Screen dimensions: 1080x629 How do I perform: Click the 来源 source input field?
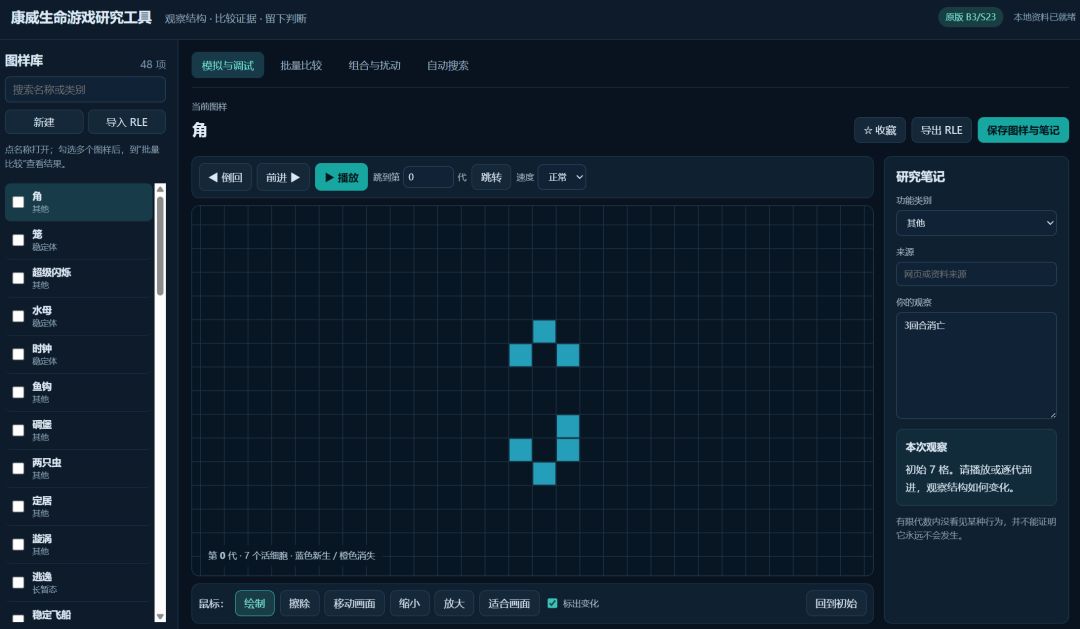pyautogui.click(x=976, y=274)
